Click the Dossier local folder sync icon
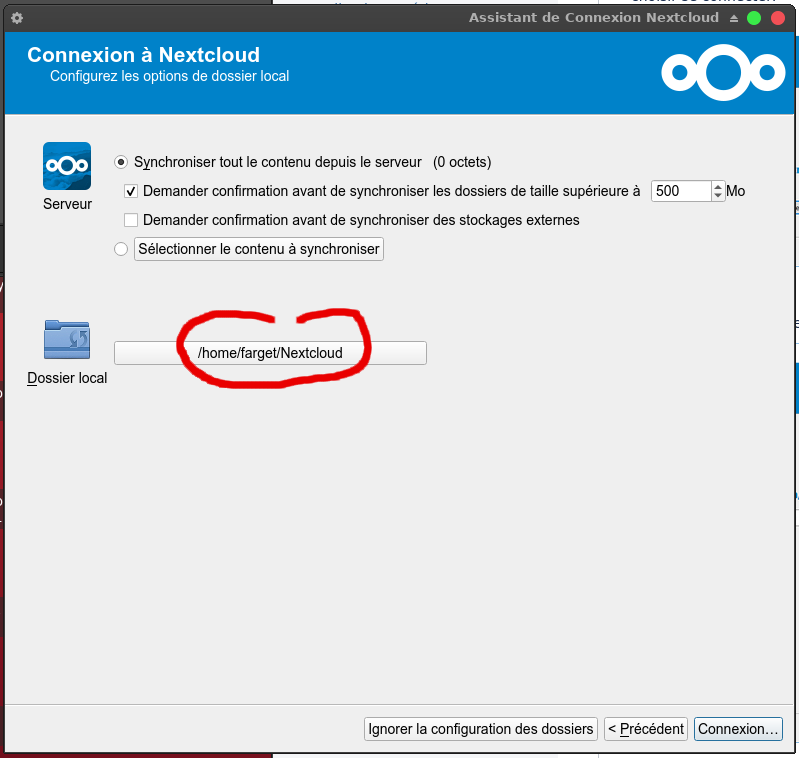The height and width of the screenshot is (758, 799). (x=67, y=341)
